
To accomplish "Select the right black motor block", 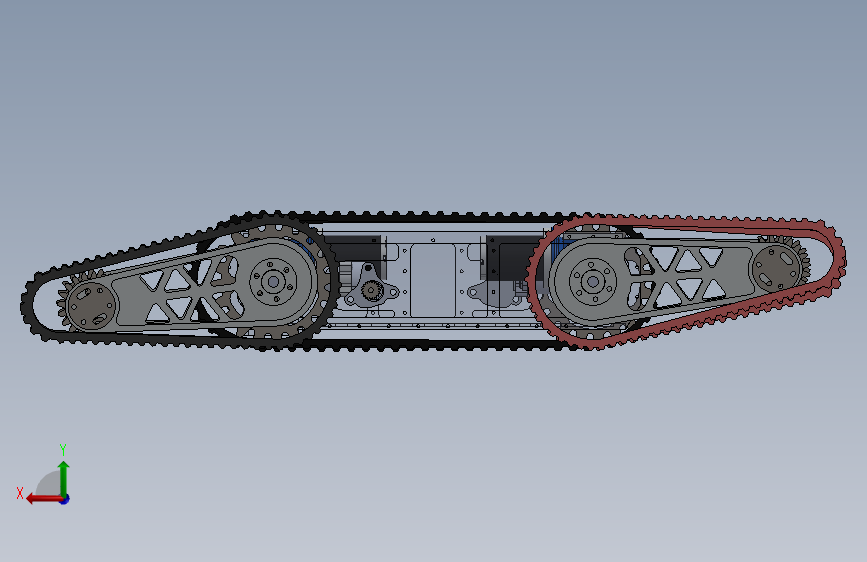I will click(x=513, y=256).
